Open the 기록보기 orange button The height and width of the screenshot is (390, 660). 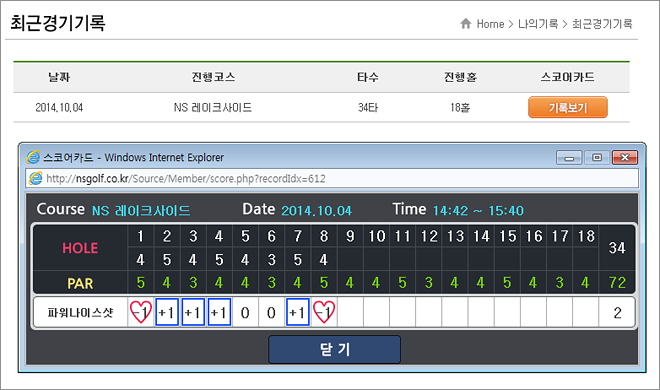coord(568,107)
